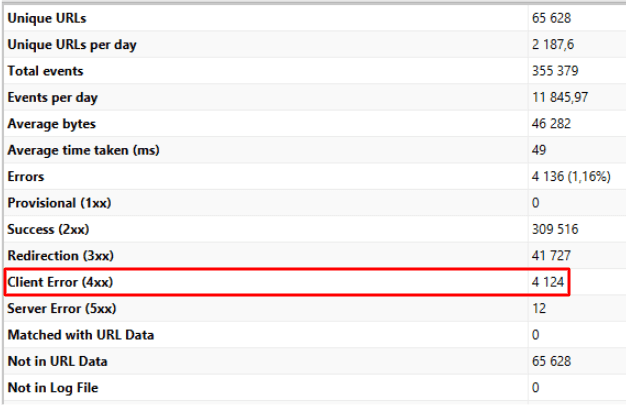Image resolution: width=626 pixels, height=406 pixels.
Task: Click the Not in Log File row
Action: (x=315, y=387)
